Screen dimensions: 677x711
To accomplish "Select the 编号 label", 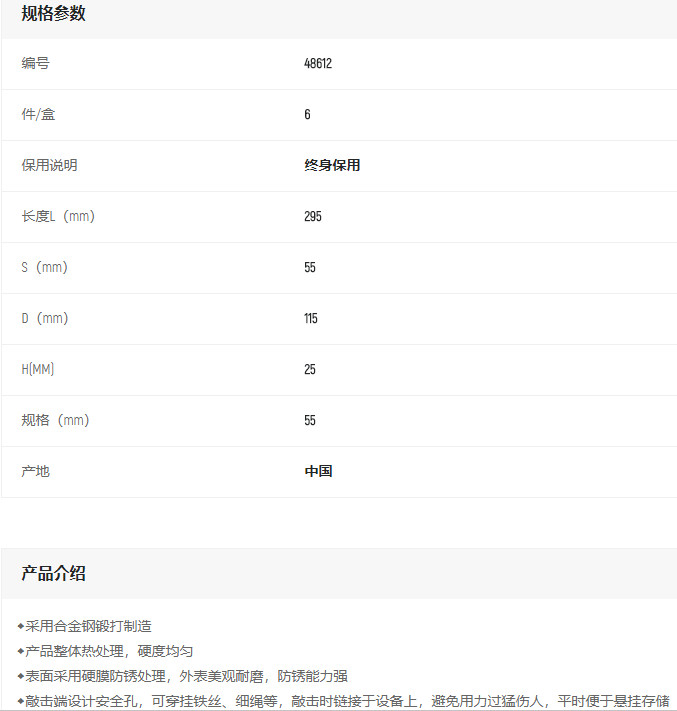I will (35, 63).
